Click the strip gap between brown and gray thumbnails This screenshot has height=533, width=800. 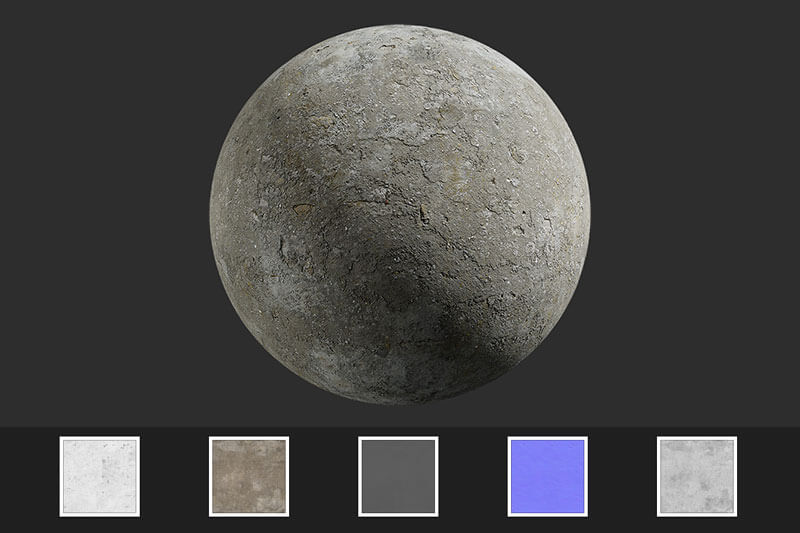(323, 476)
